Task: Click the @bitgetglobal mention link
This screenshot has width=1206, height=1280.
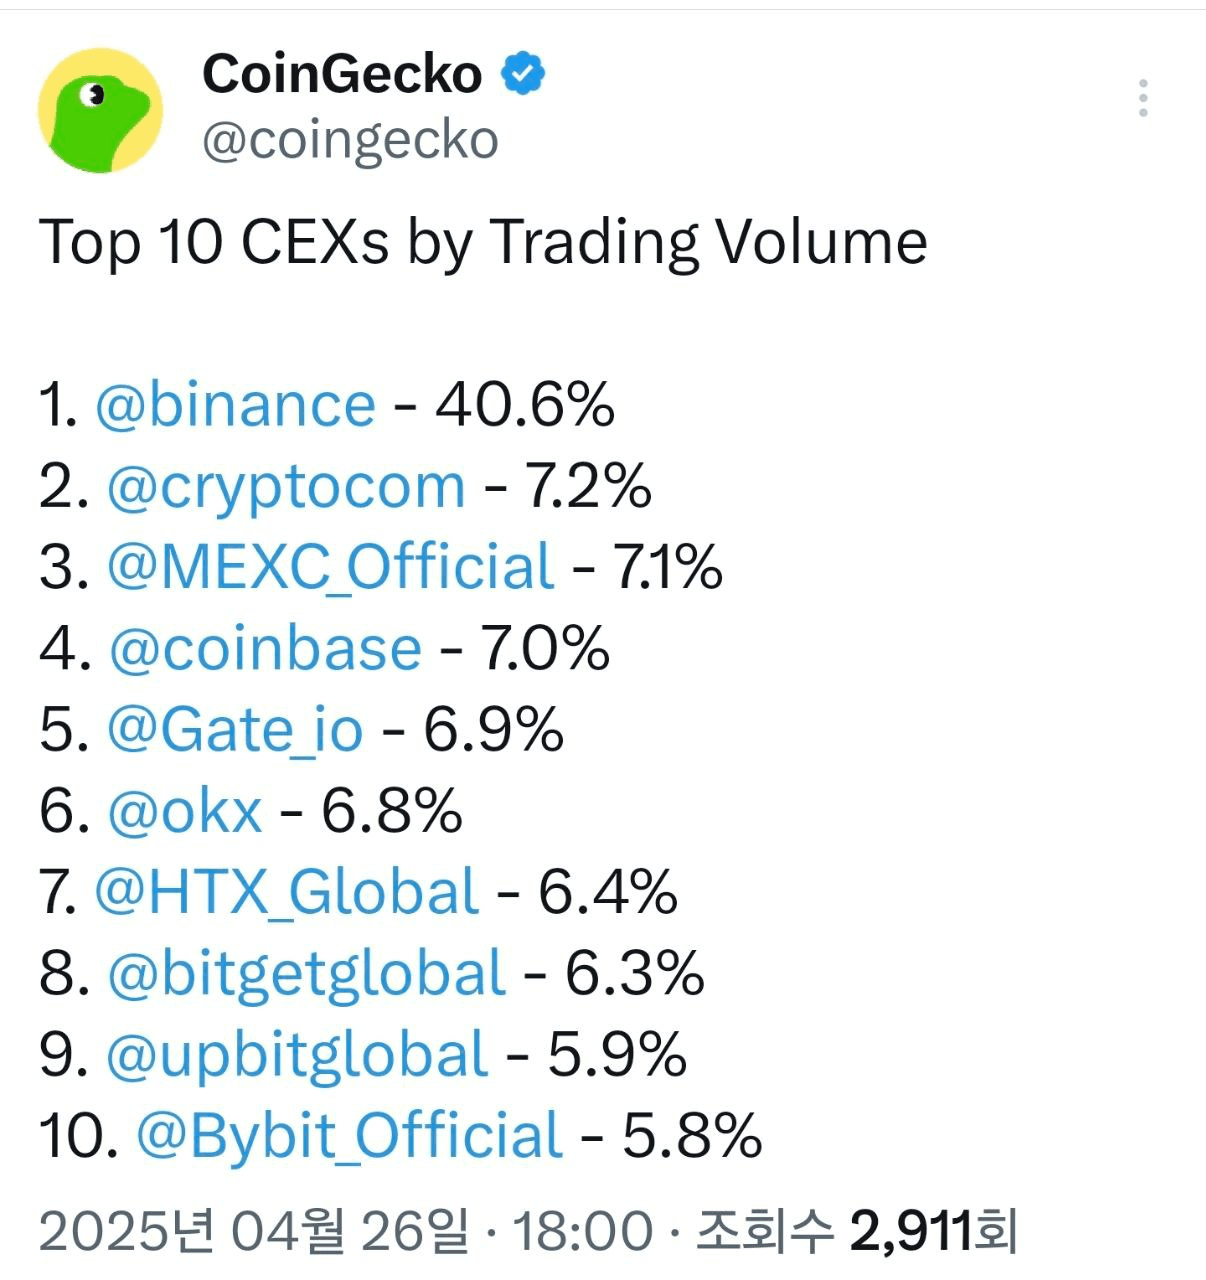Action: click(x=306, y=974)
